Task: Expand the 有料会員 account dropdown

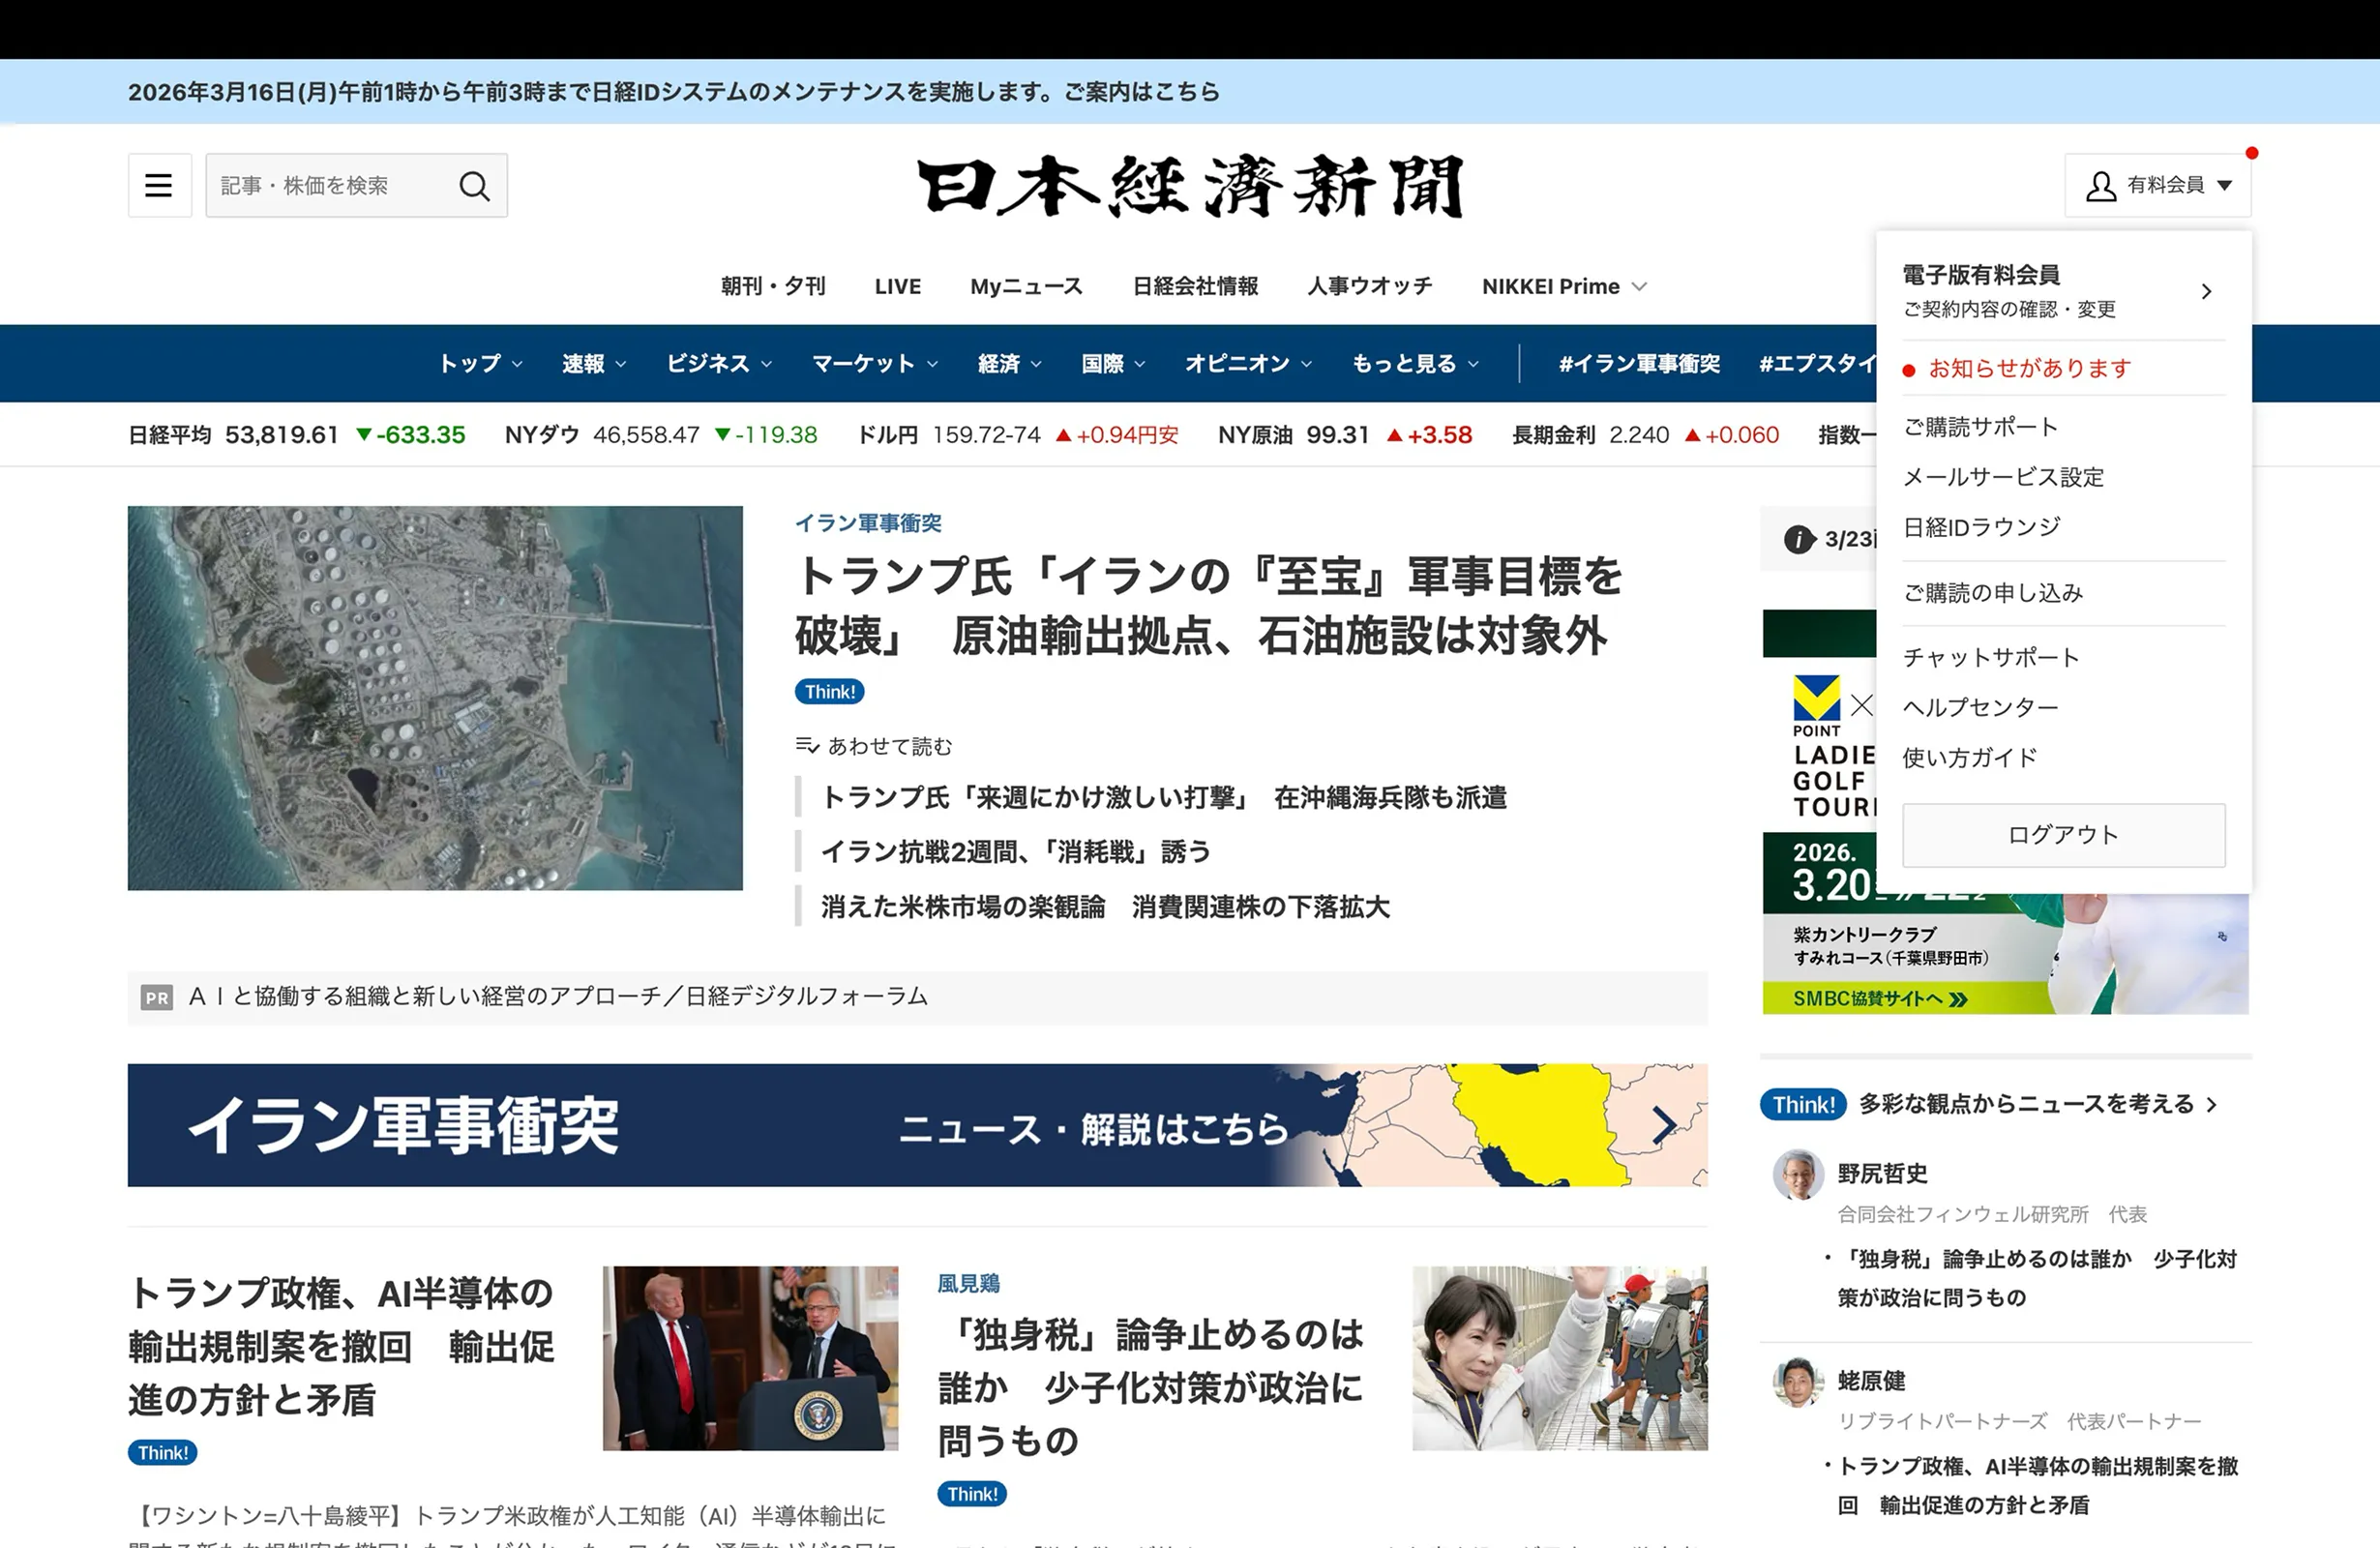Action: [x=2158, y=185]
